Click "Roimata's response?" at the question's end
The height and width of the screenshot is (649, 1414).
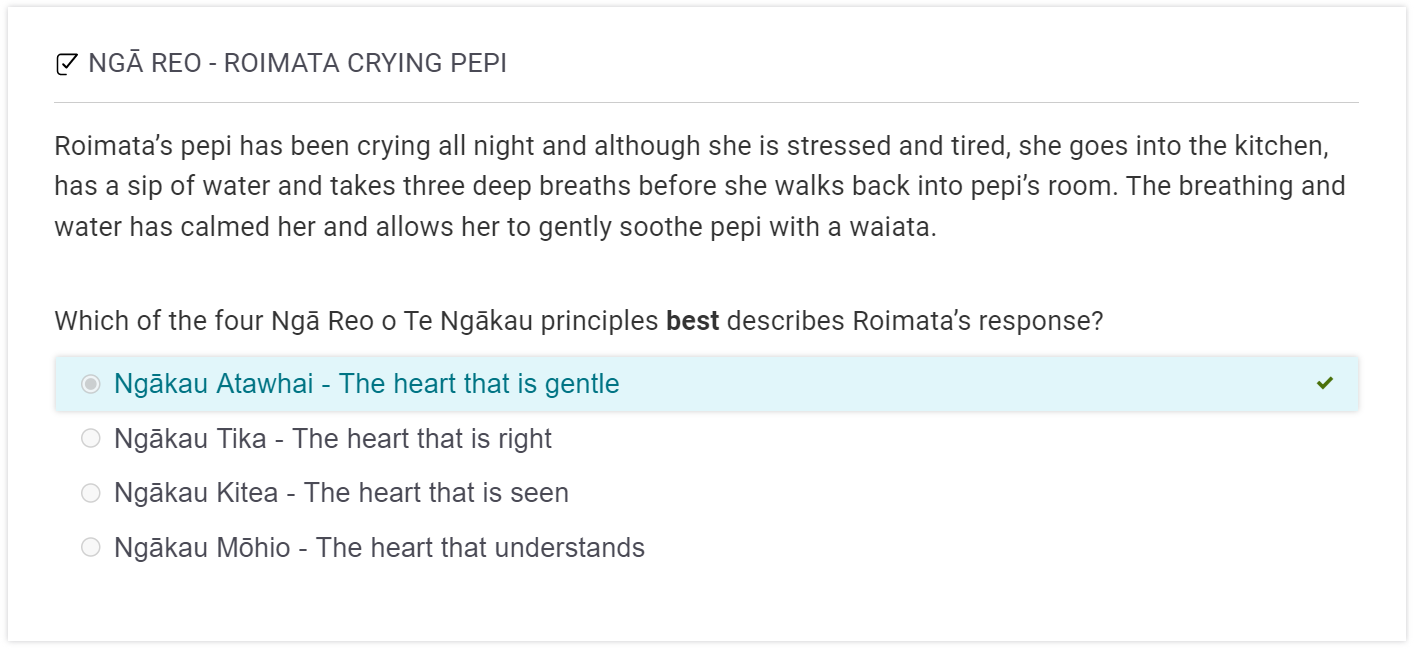978,322
